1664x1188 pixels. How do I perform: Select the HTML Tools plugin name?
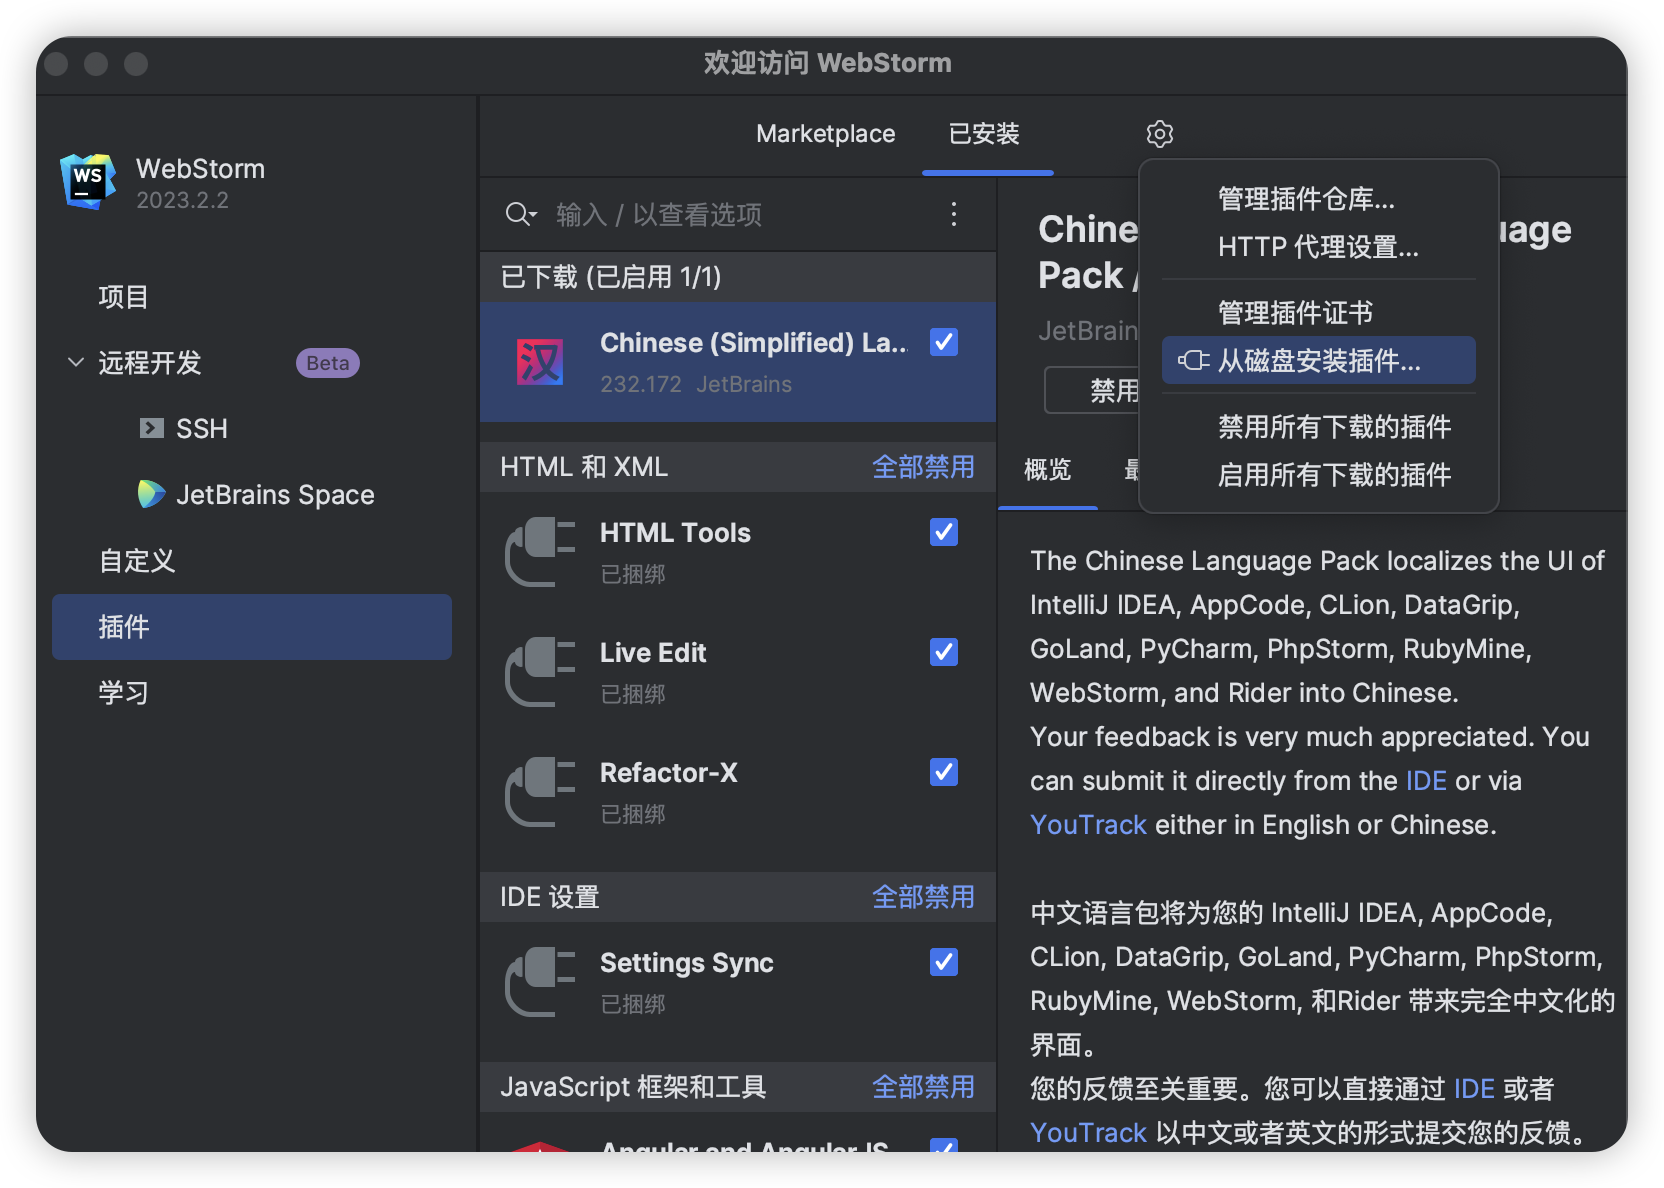pos(675,533)
